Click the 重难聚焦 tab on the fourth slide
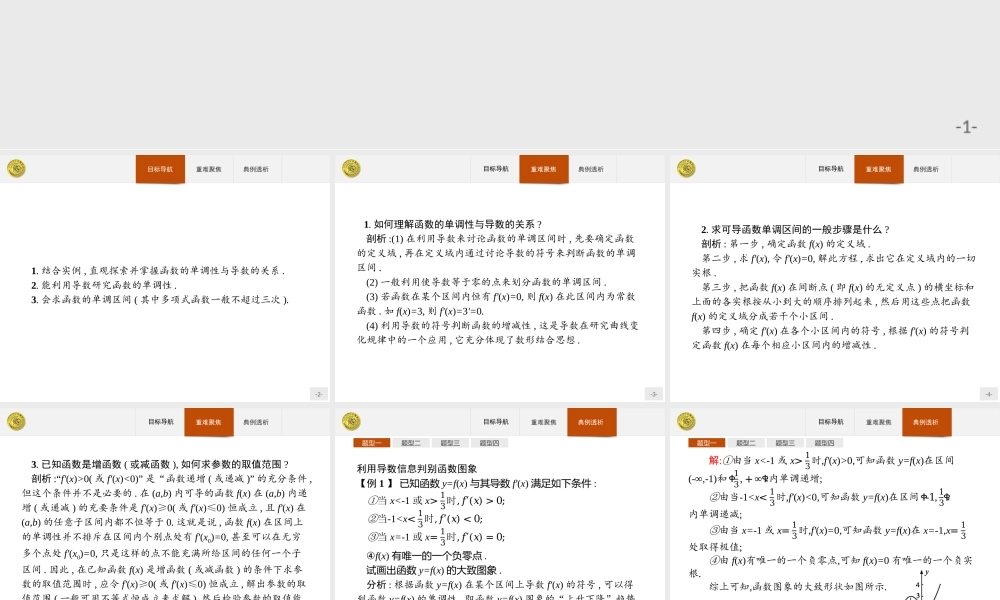The width and height of the screenshot is (1000, 600). click(x=208, y=422)
